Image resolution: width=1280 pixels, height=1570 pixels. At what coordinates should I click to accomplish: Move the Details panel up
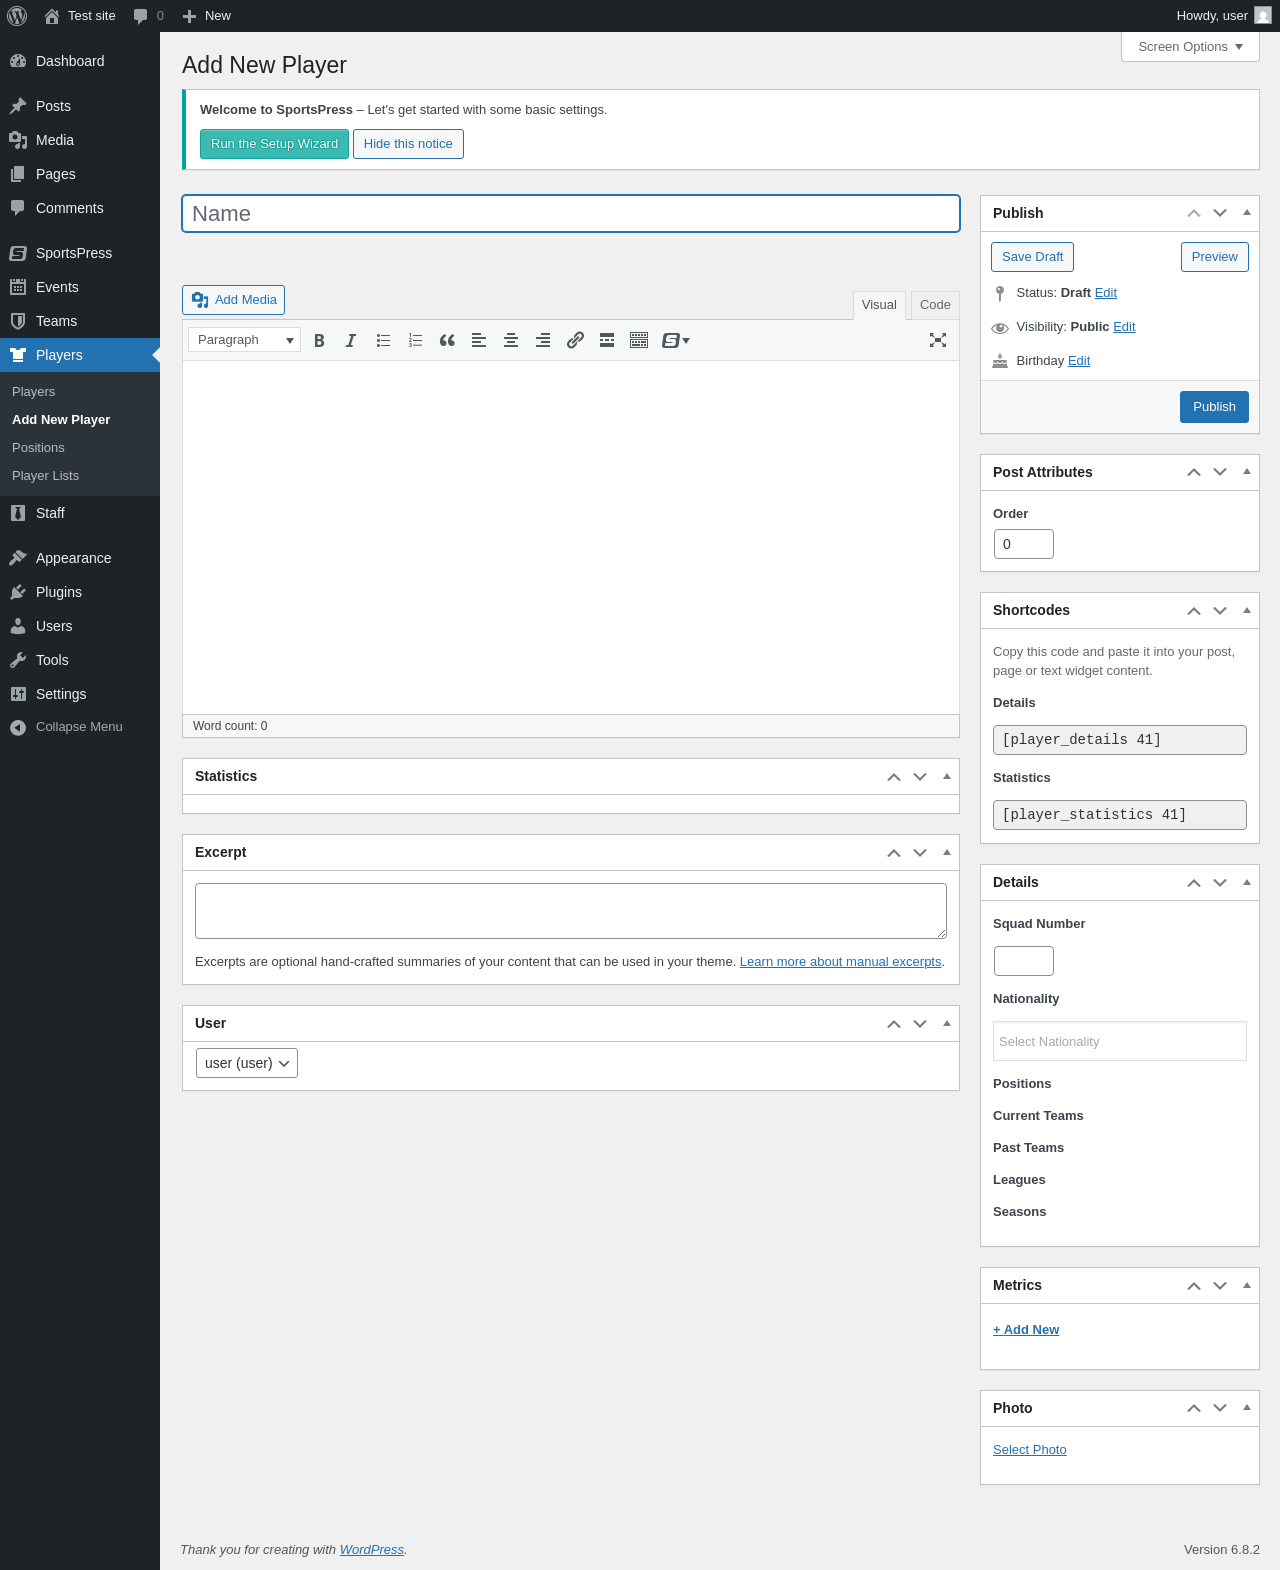coord(1194,882)
